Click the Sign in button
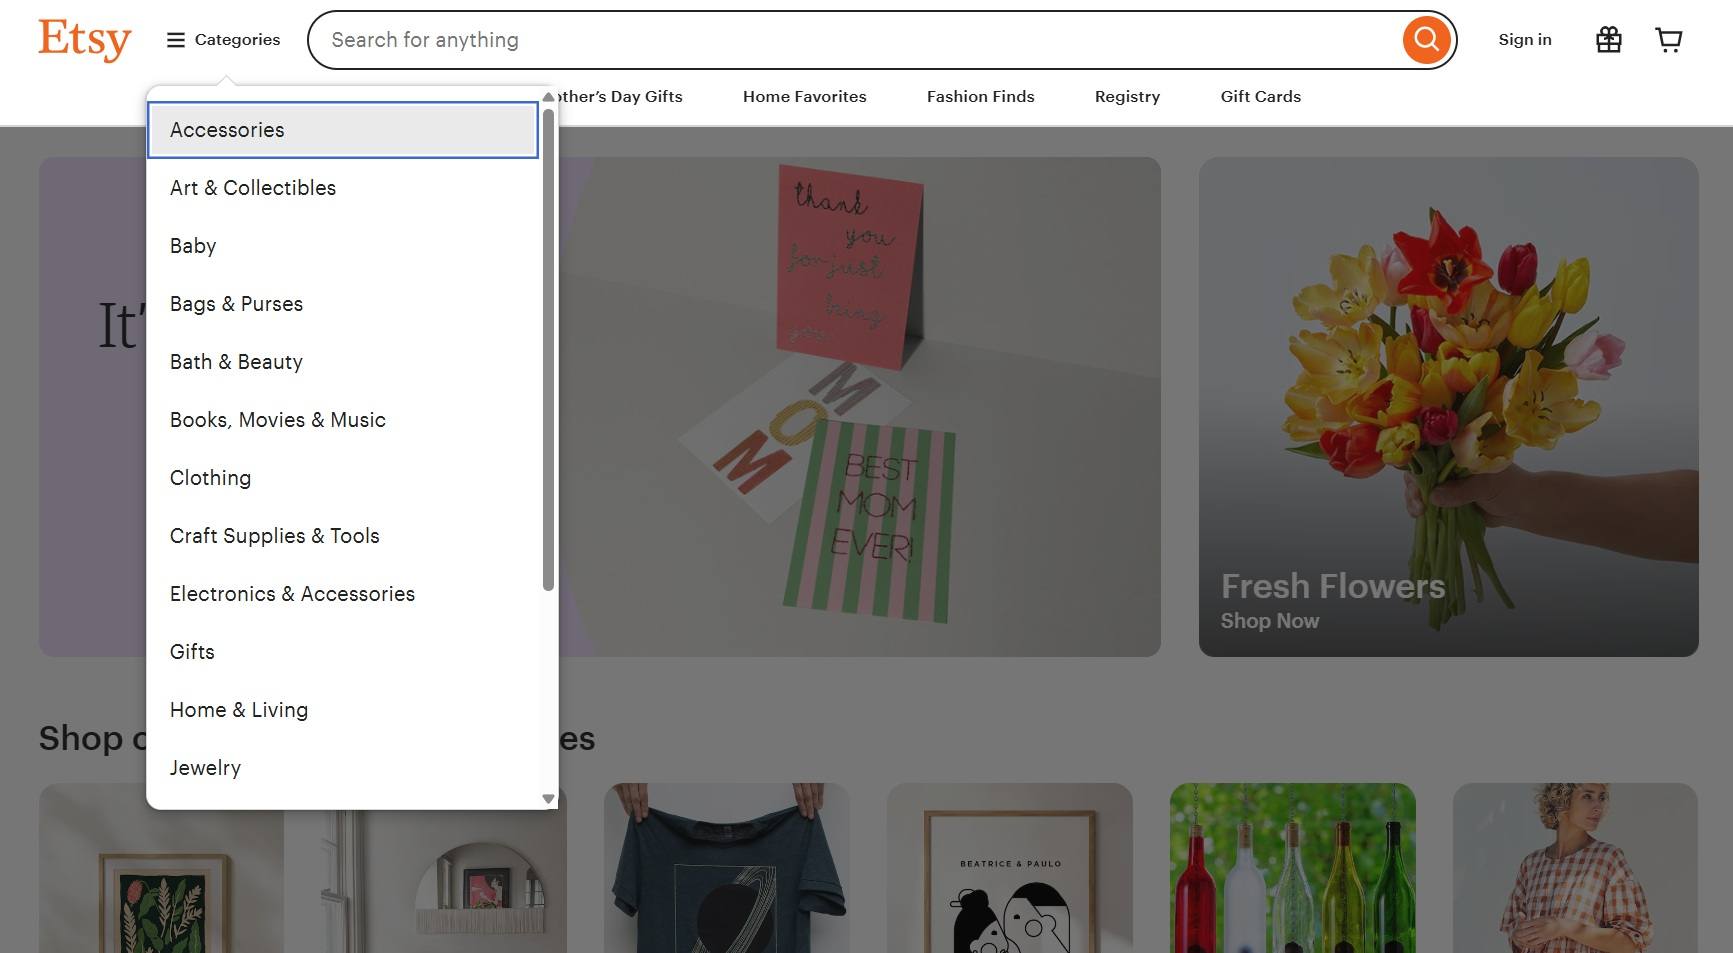 (x=1525, y=40)
